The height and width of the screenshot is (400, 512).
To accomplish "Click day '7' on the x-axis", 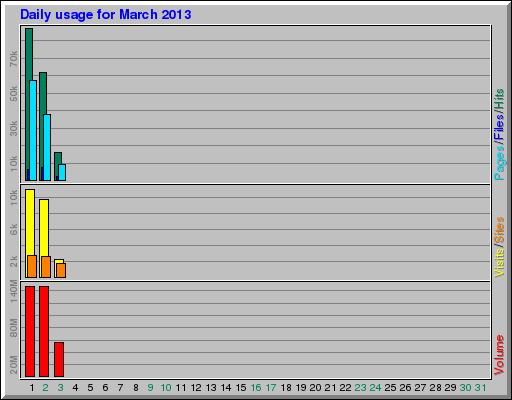I will click(x=120, y=388).
